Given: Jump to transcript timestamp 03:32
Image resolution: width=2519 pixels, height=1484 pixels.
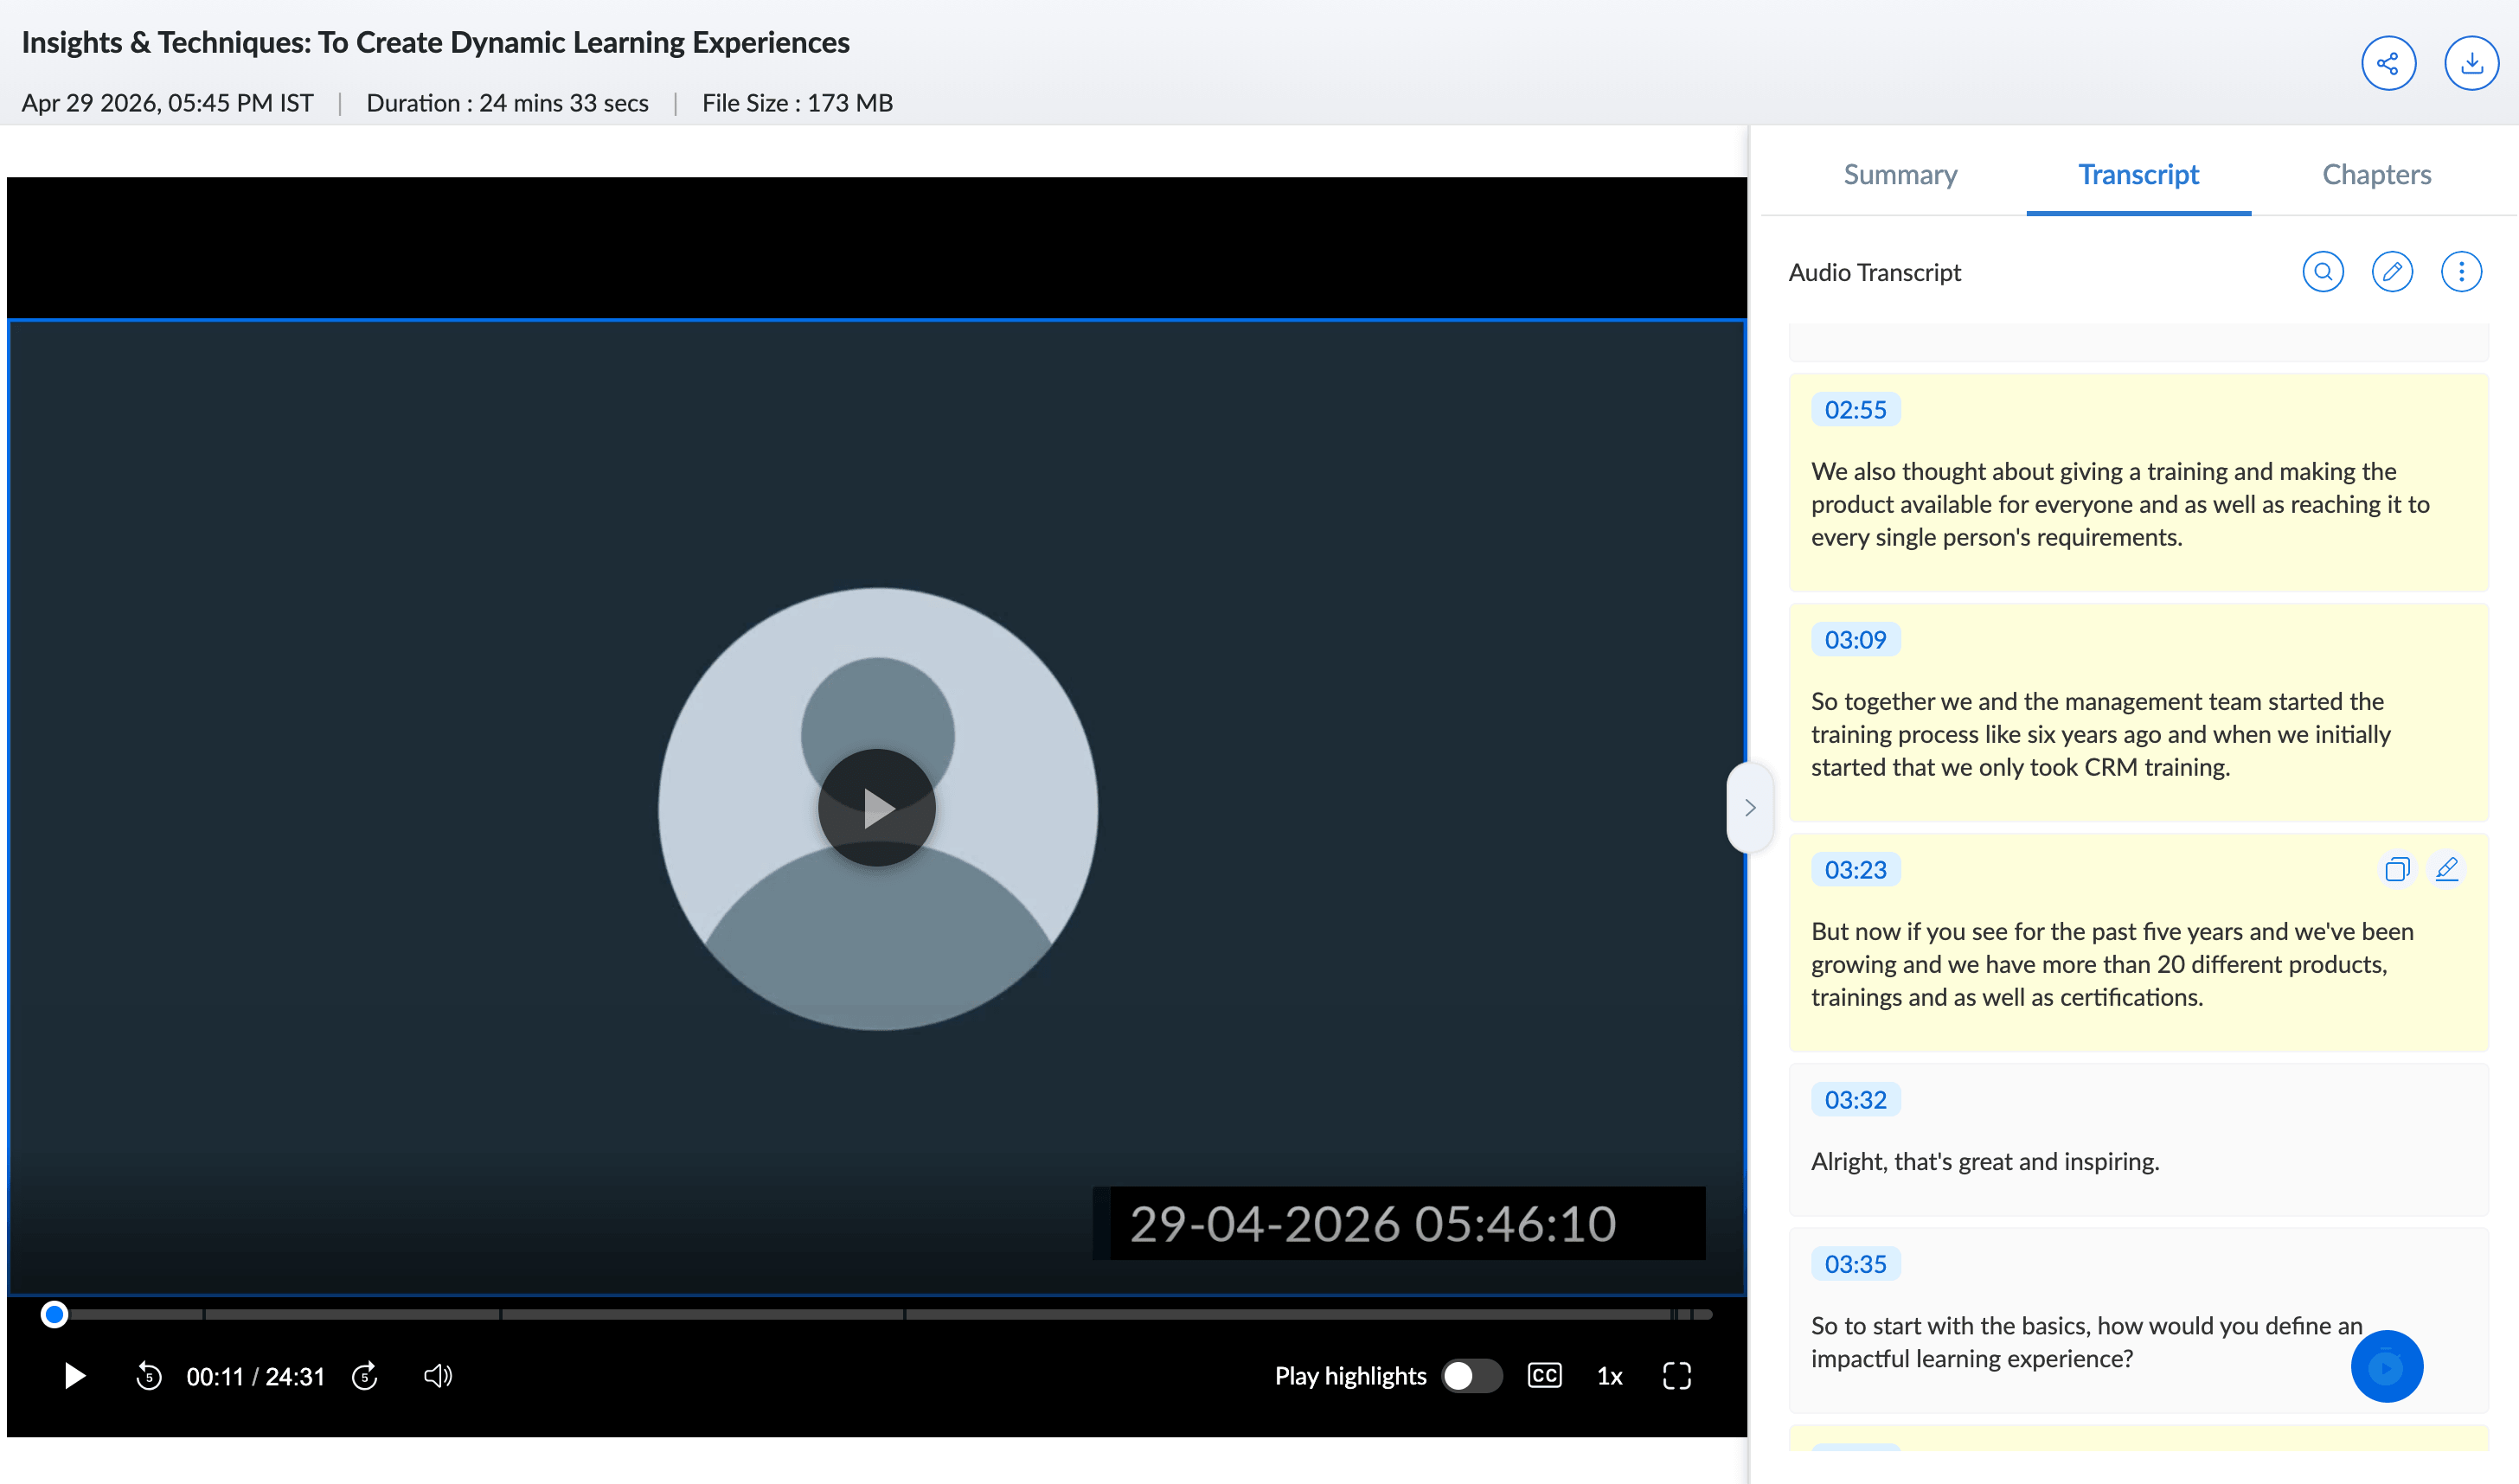Looking at the screenshot, I should (1855, 1099).
